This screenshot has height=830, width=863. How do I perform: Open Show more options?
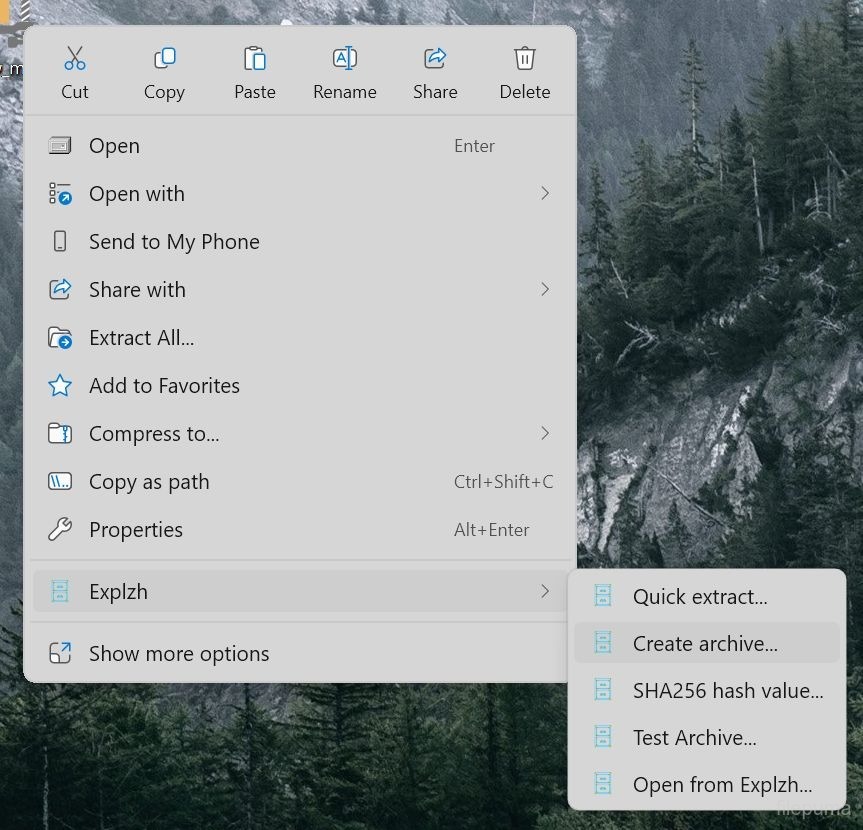coord(179,654)
